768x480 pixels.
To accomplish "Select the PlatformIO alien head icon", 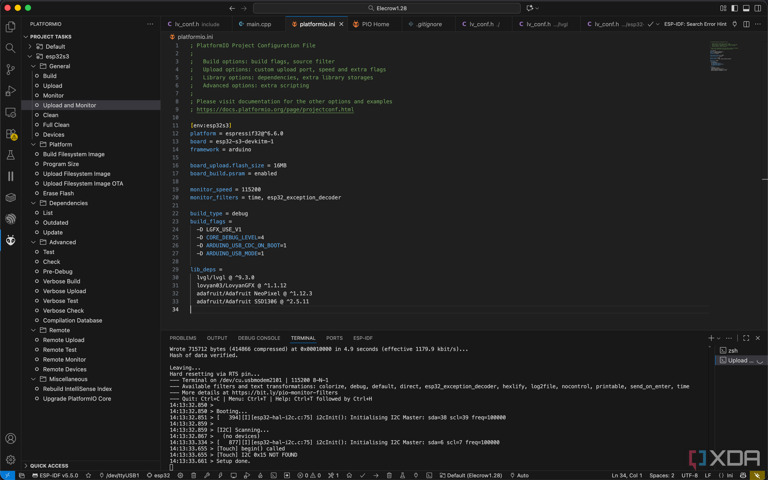I will coord(10,240).
